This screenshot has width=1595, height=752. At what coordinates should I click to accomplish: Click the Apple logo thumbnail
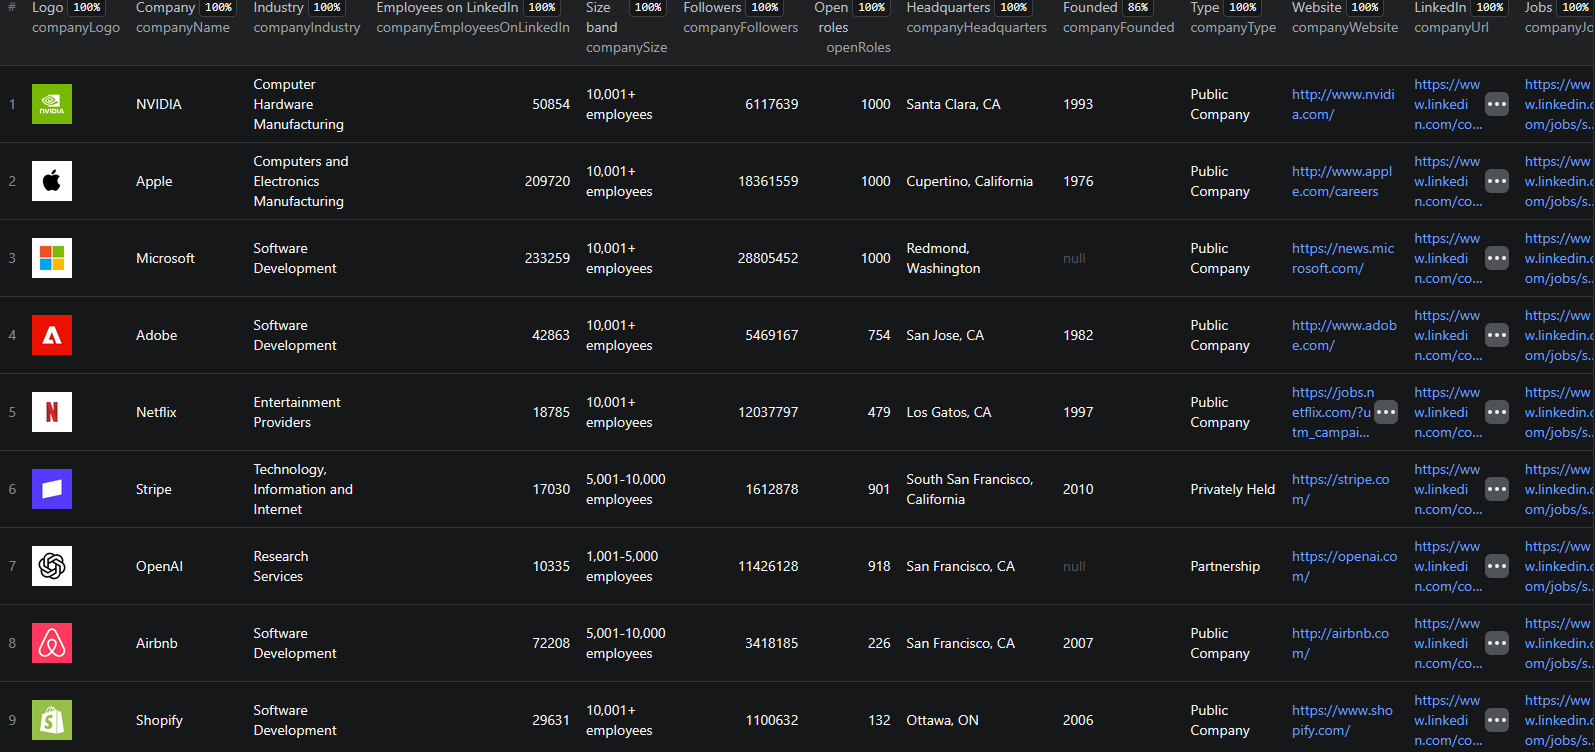(52, 181)
